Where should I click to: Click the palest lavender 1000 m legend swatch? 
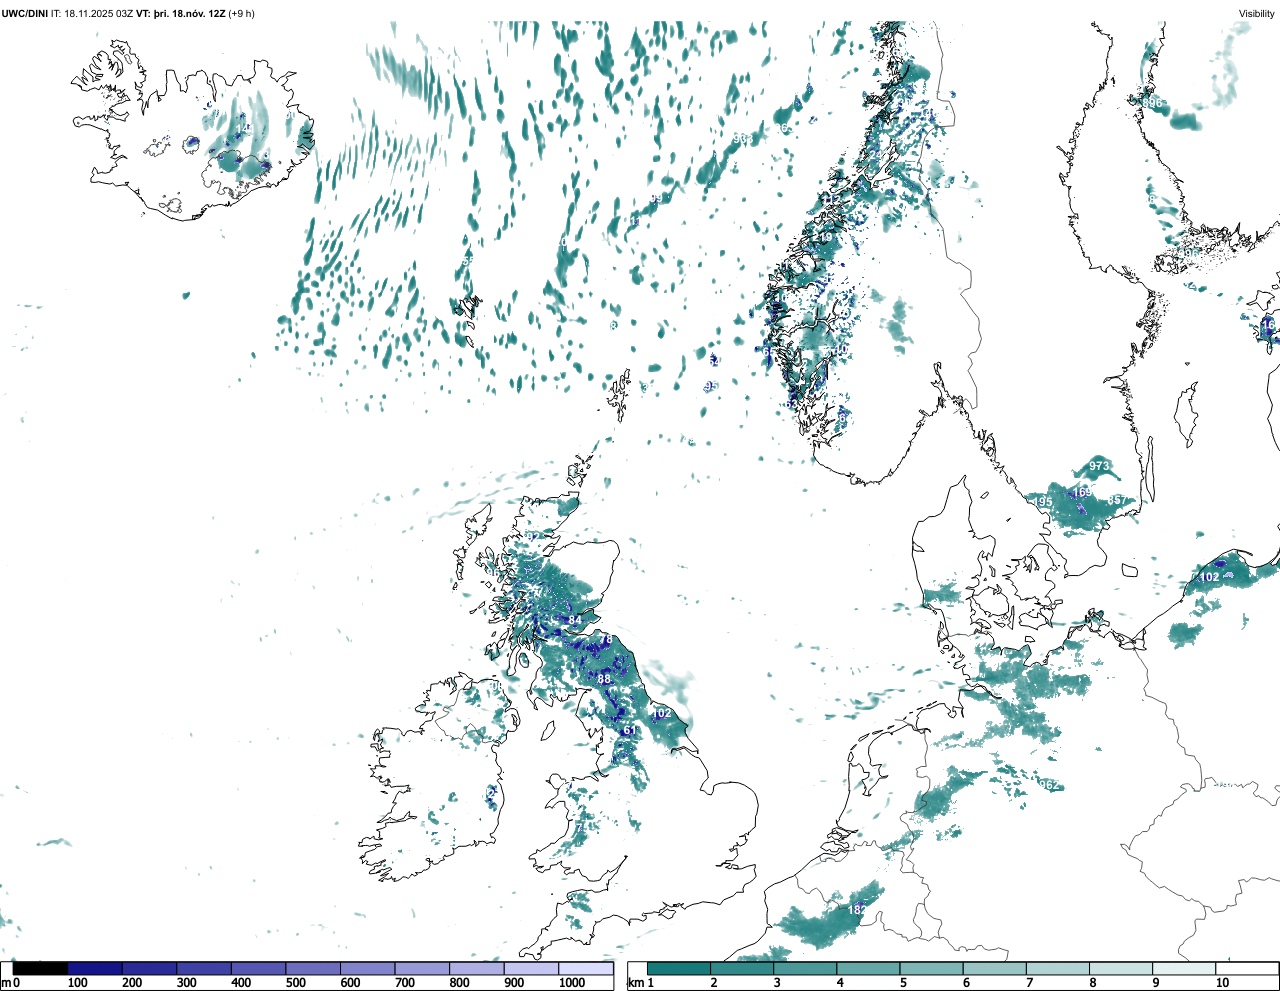(586, 968)
